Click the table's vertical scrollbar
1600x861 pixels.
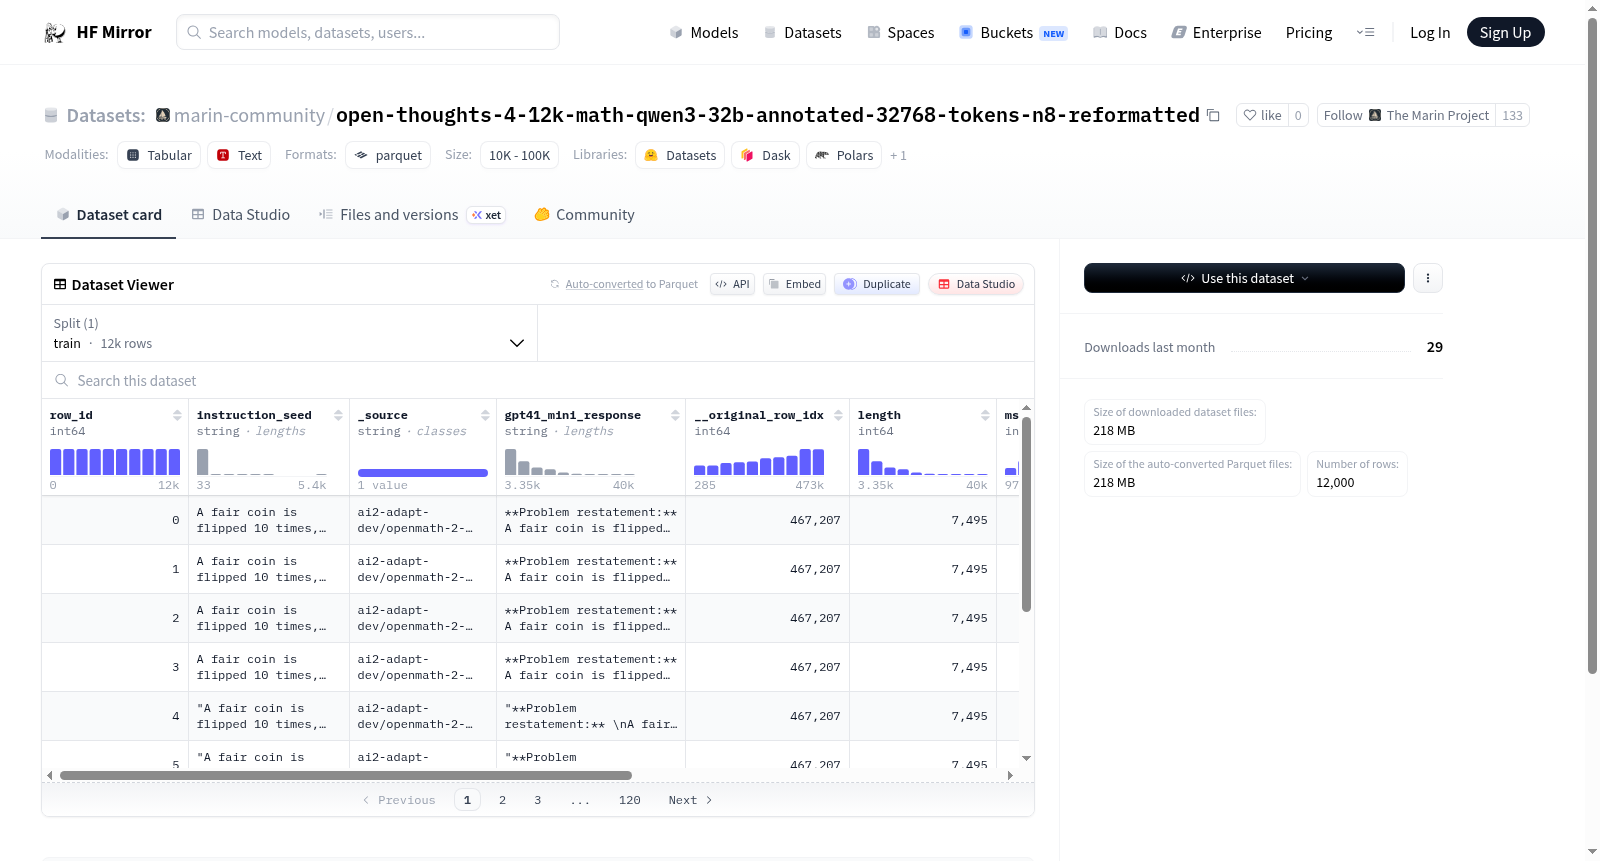tap(1026, 513)
